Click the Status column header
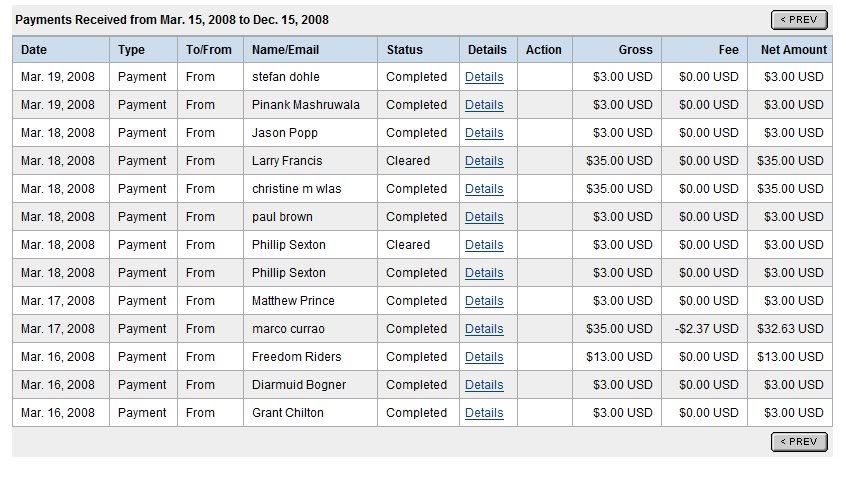The height and width of the screenshot is (477, 846). tap(405, 50)
